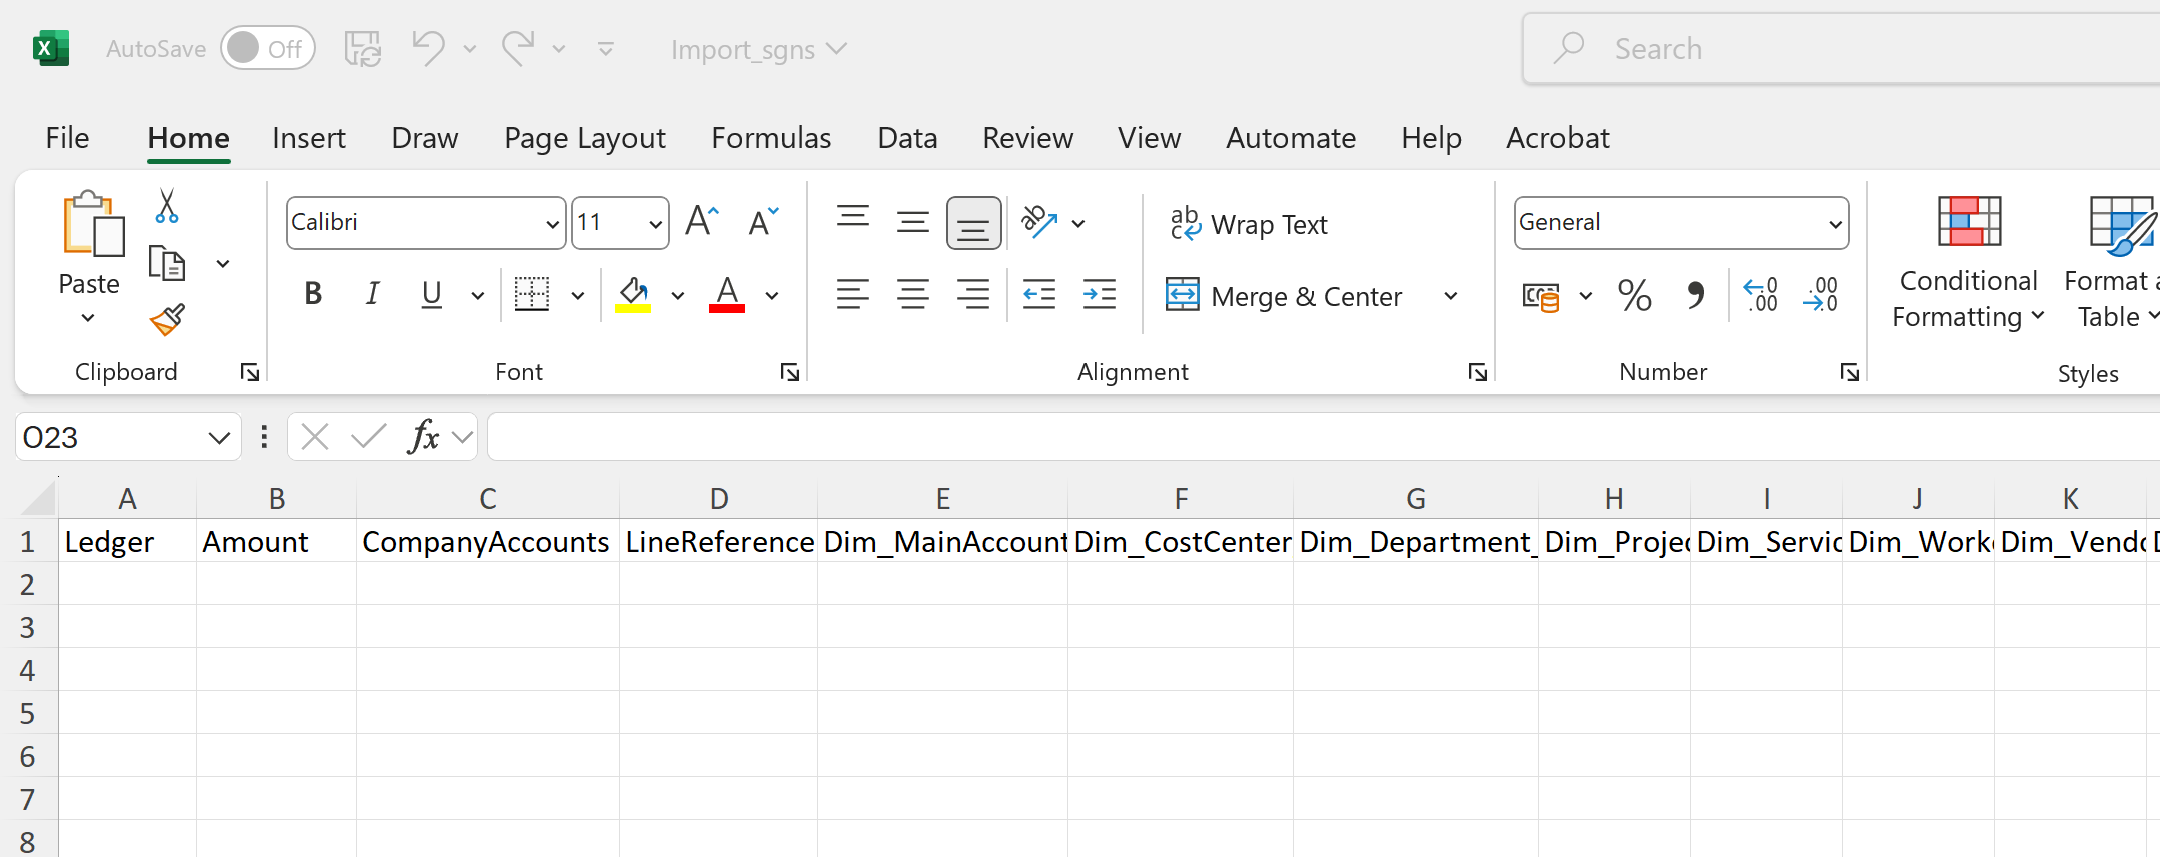Toggle Wrap Text
This screenshot has width=2160, height=857.
pyautogui.click(x=1250, y=224)
